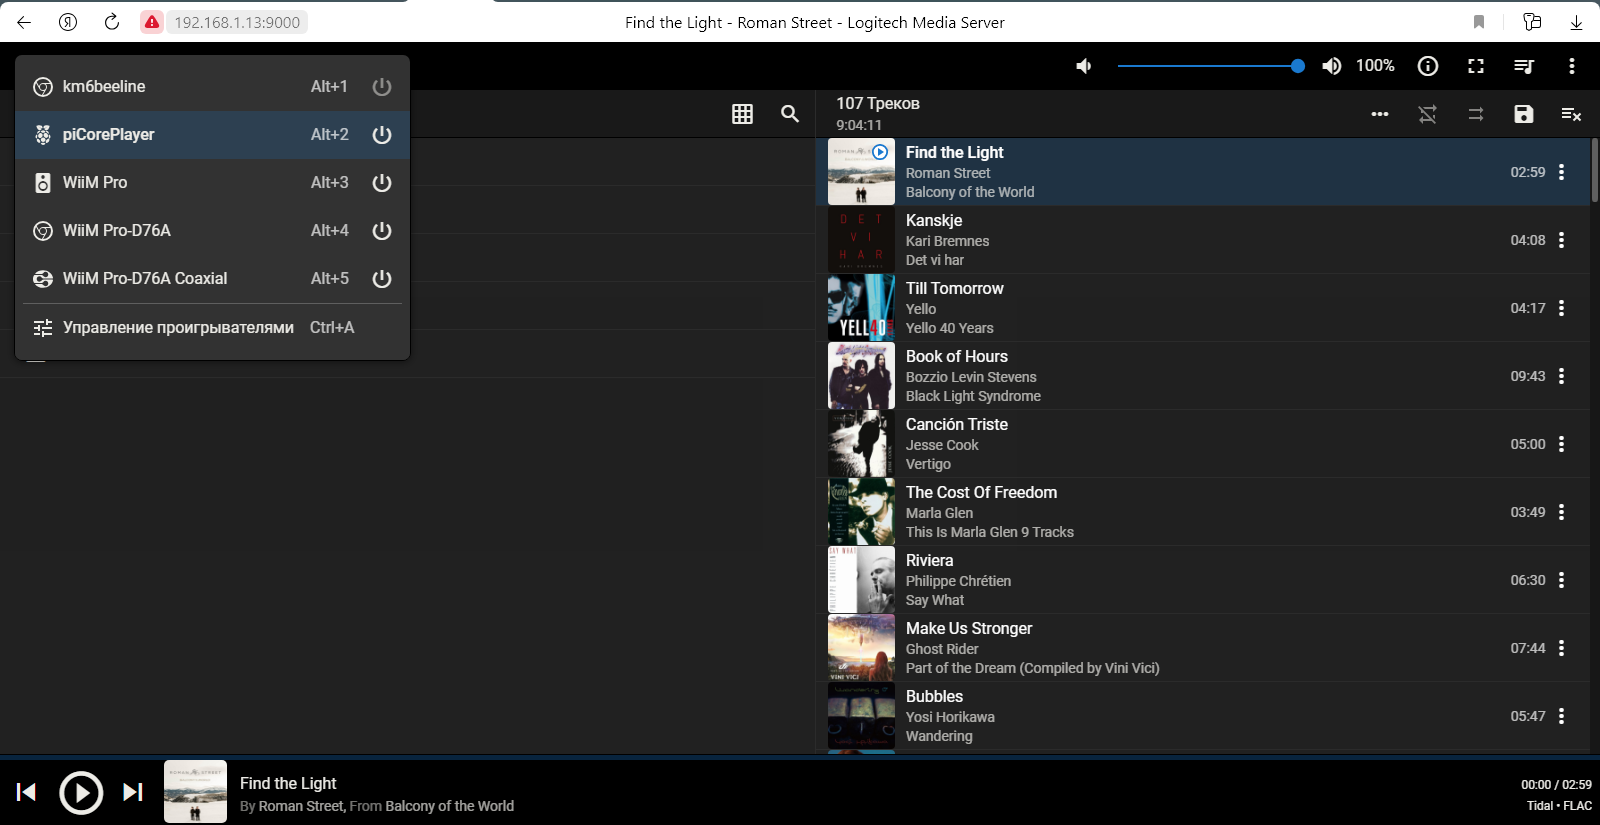1600x825 pixels.
Task: Open options menu for Kanskje track
Action: 1561,240
